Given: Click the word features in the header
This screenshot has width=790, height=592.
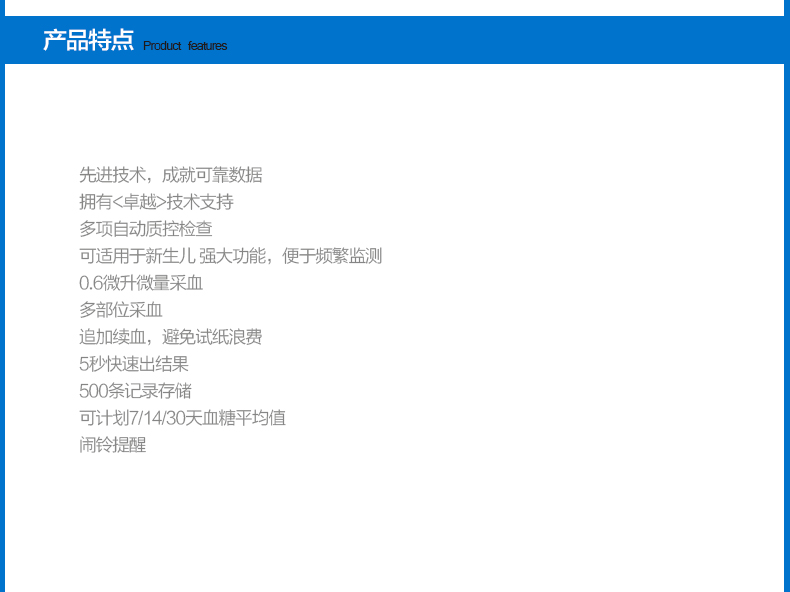Looking at the screenshot, I should pyautogui.click(x=207, y=46).
